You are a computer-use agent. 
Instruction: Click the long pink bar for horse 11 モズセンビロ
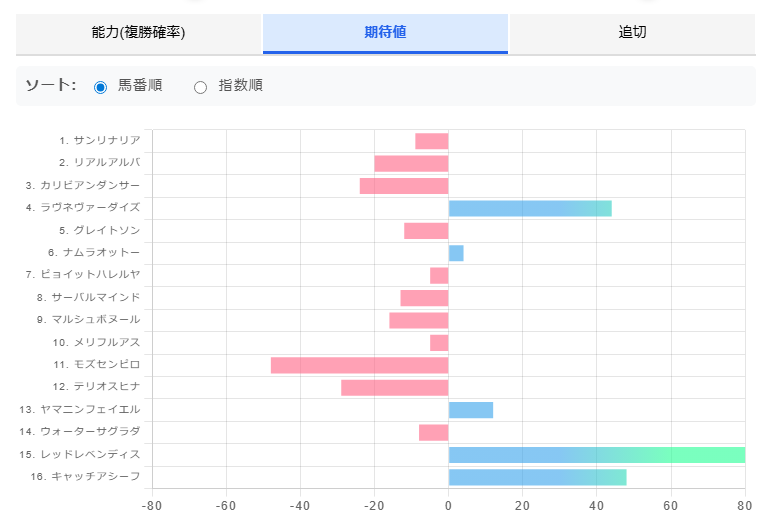click(x=360, y=365)
